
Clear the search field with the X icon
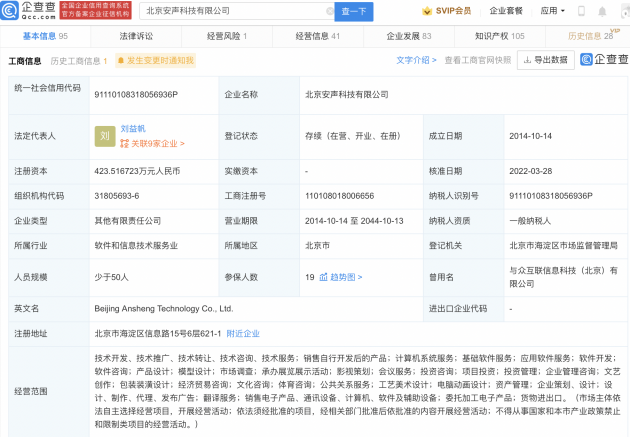pos(330,11)
